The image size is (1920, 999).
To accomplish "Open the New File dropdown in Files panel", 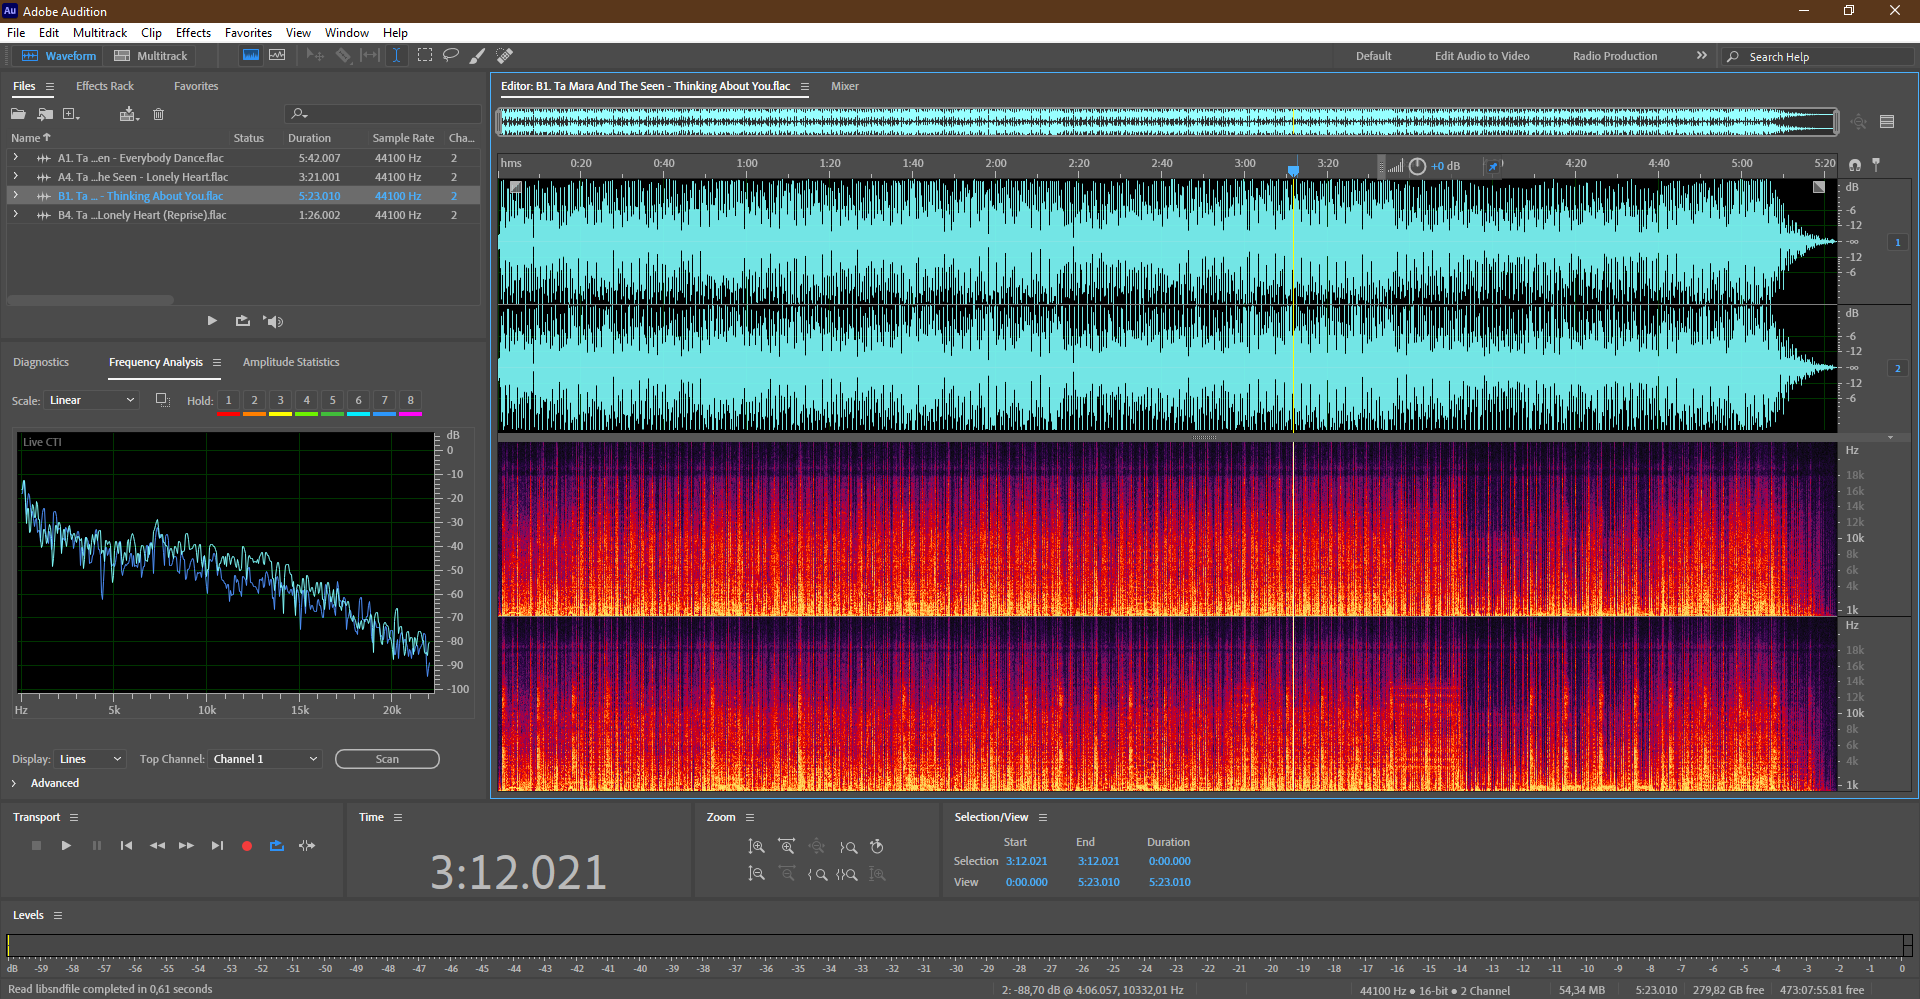I will pos(71,114).
